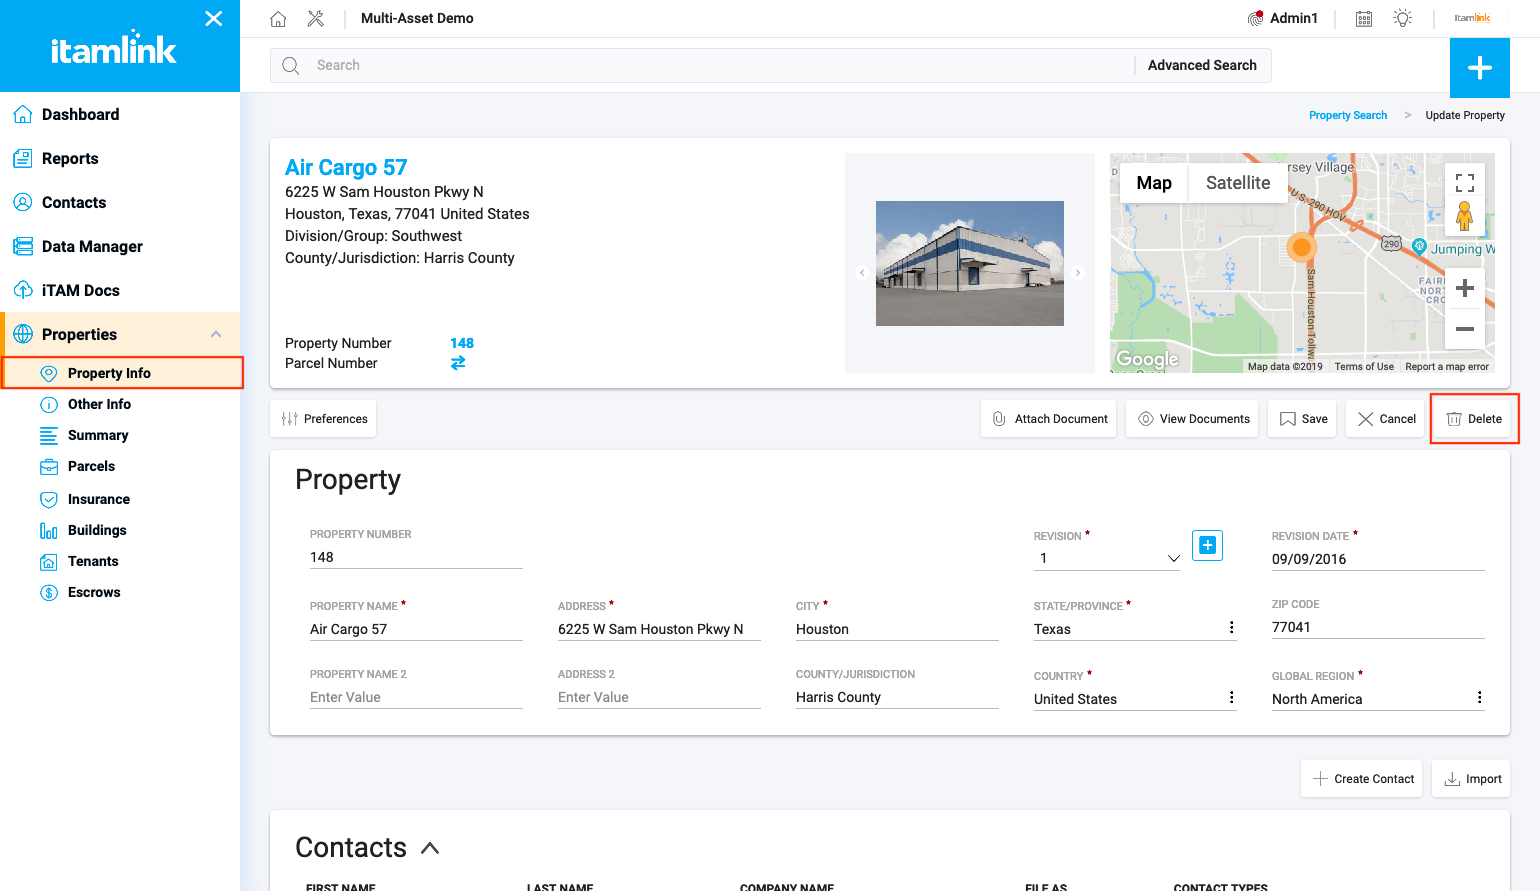Click the lightbulb tips icon
Screen dimensions: 1540x891
coord(1403,19)
